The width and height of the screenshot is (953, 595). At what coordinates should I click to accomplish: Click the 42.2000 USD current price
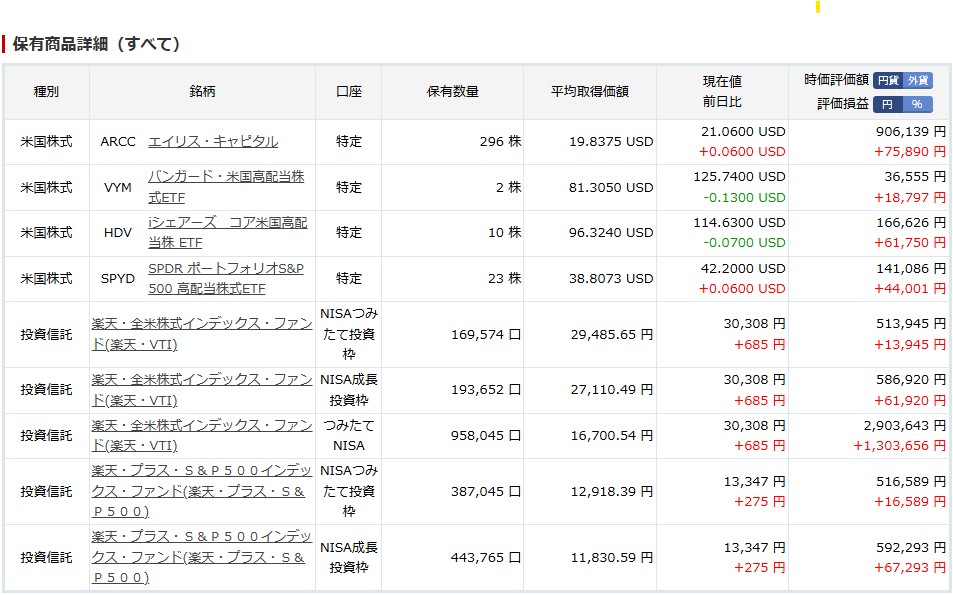tap(743, 269)
